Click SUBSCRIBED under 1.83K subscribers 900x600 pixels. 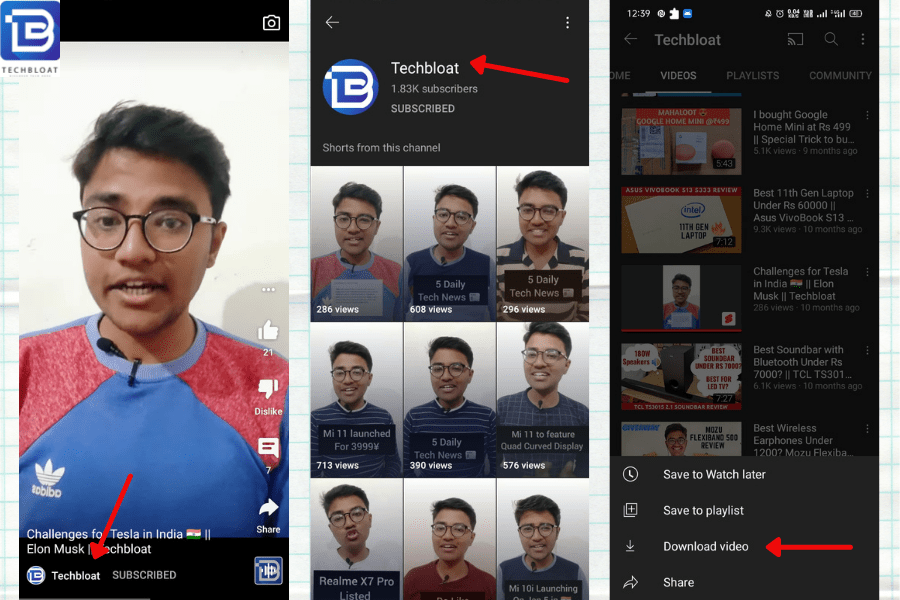click(422, 109)
